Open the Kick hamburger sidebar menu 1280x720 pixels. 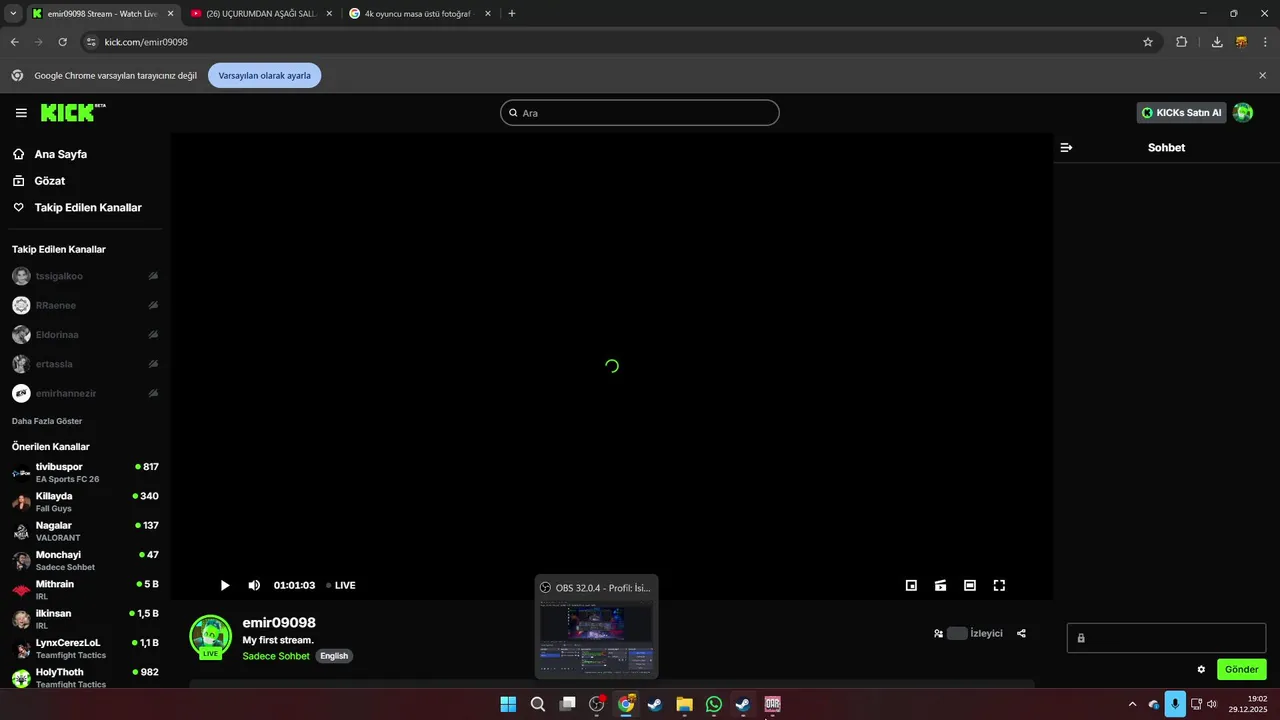click(x=21, y=113)
